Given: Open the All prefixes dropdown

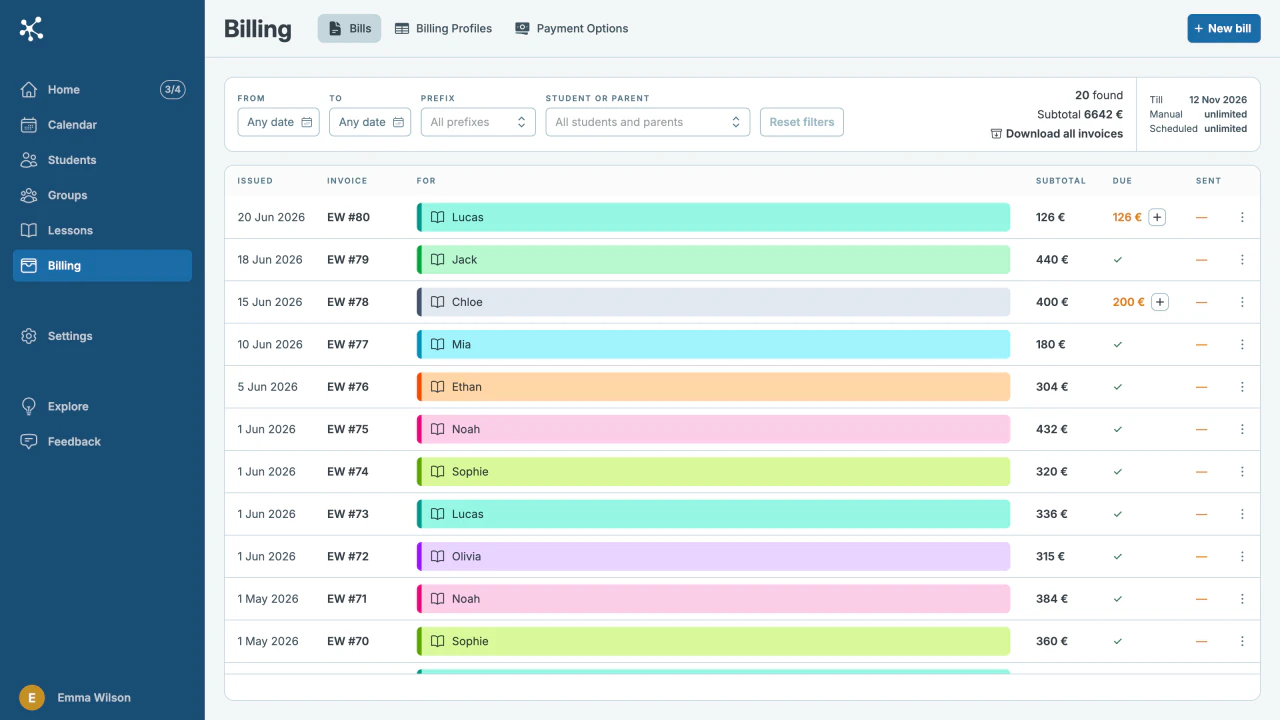Looking at the screenshot, I should coord(478,122).
